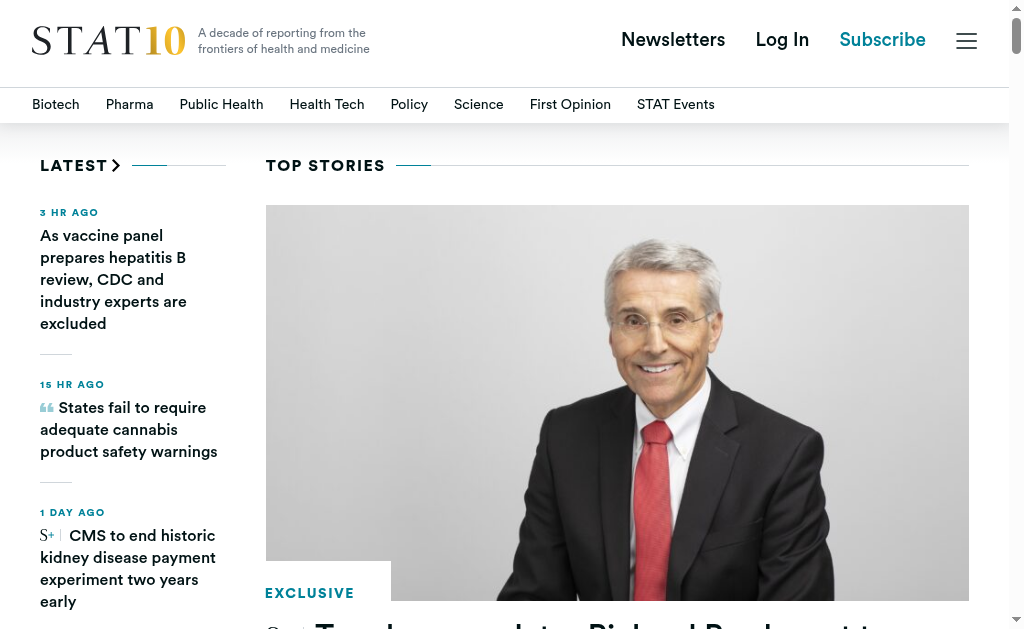Screen dimensions: 1024x629
Task: Click the page's vertical scrollbar thumb
Action: [x=1016, y=36]
